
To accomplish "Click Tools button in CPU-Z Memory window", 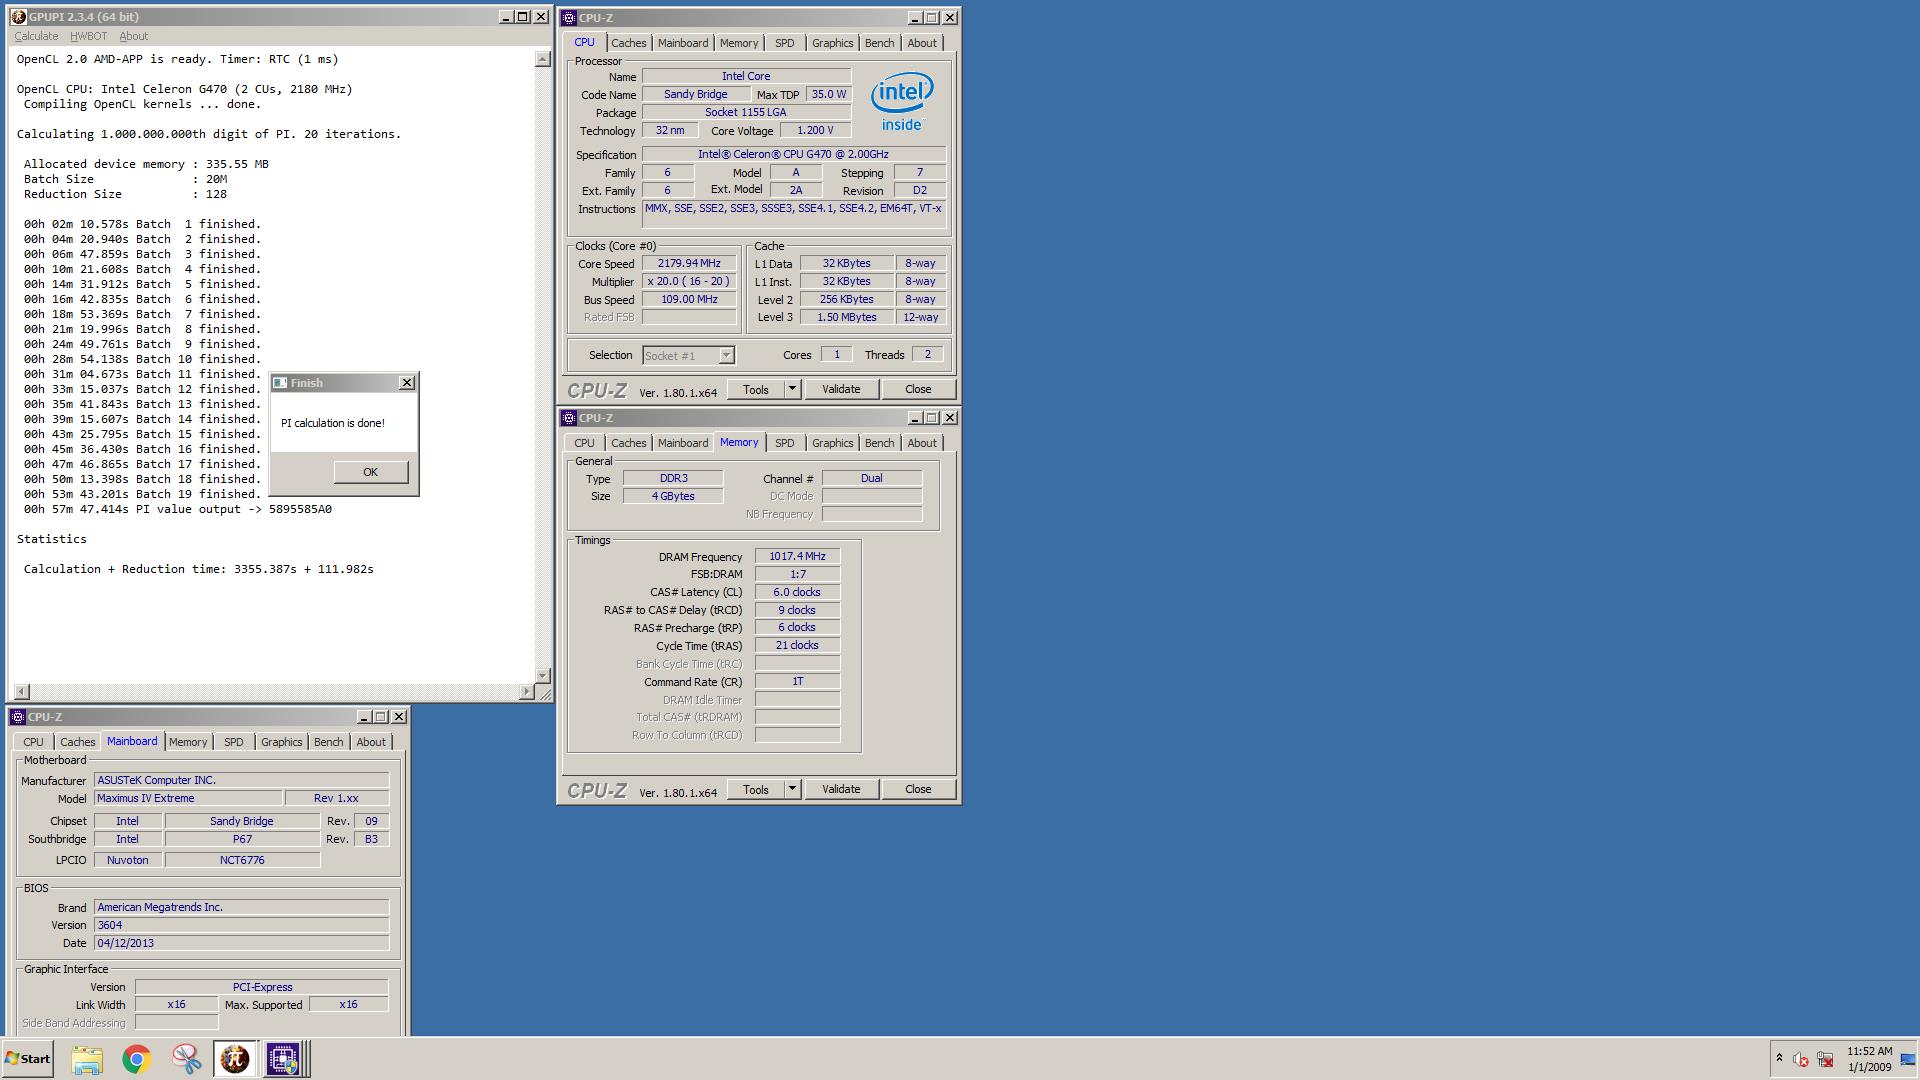I will click(x=755, y=789).
